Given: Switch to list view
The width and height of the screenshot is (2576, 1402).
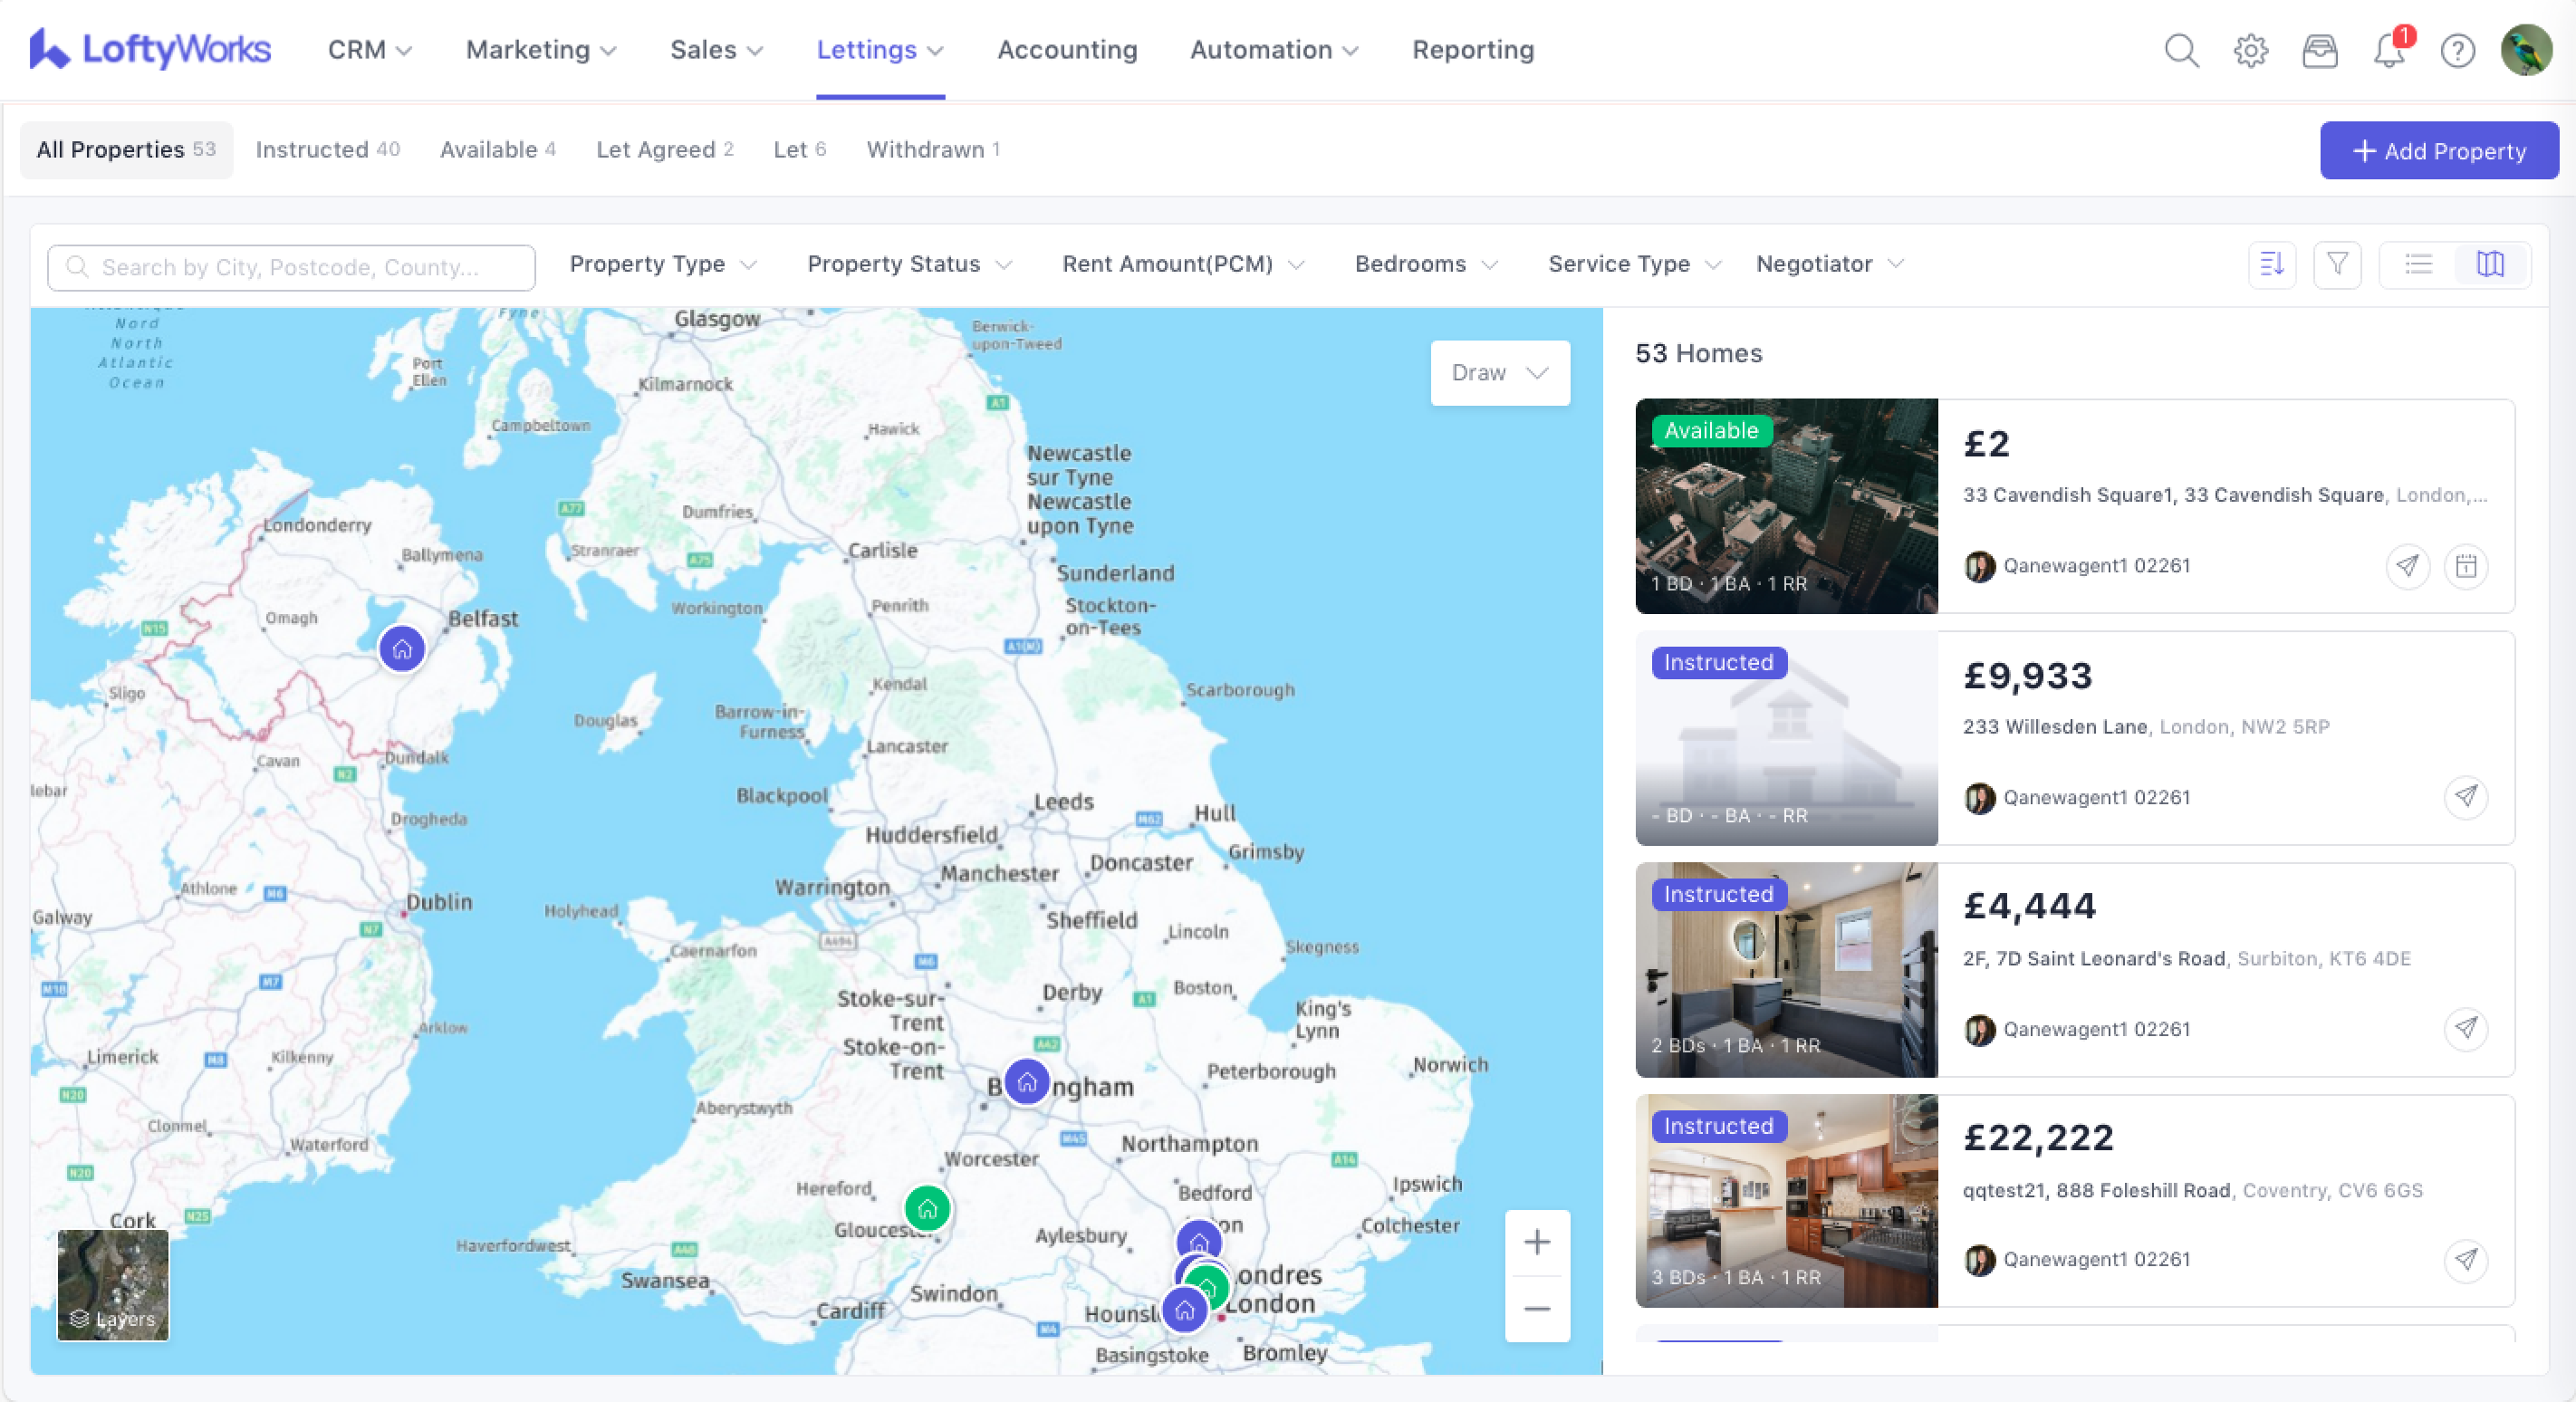Looking at the screenshot, I should (2419, 265).
